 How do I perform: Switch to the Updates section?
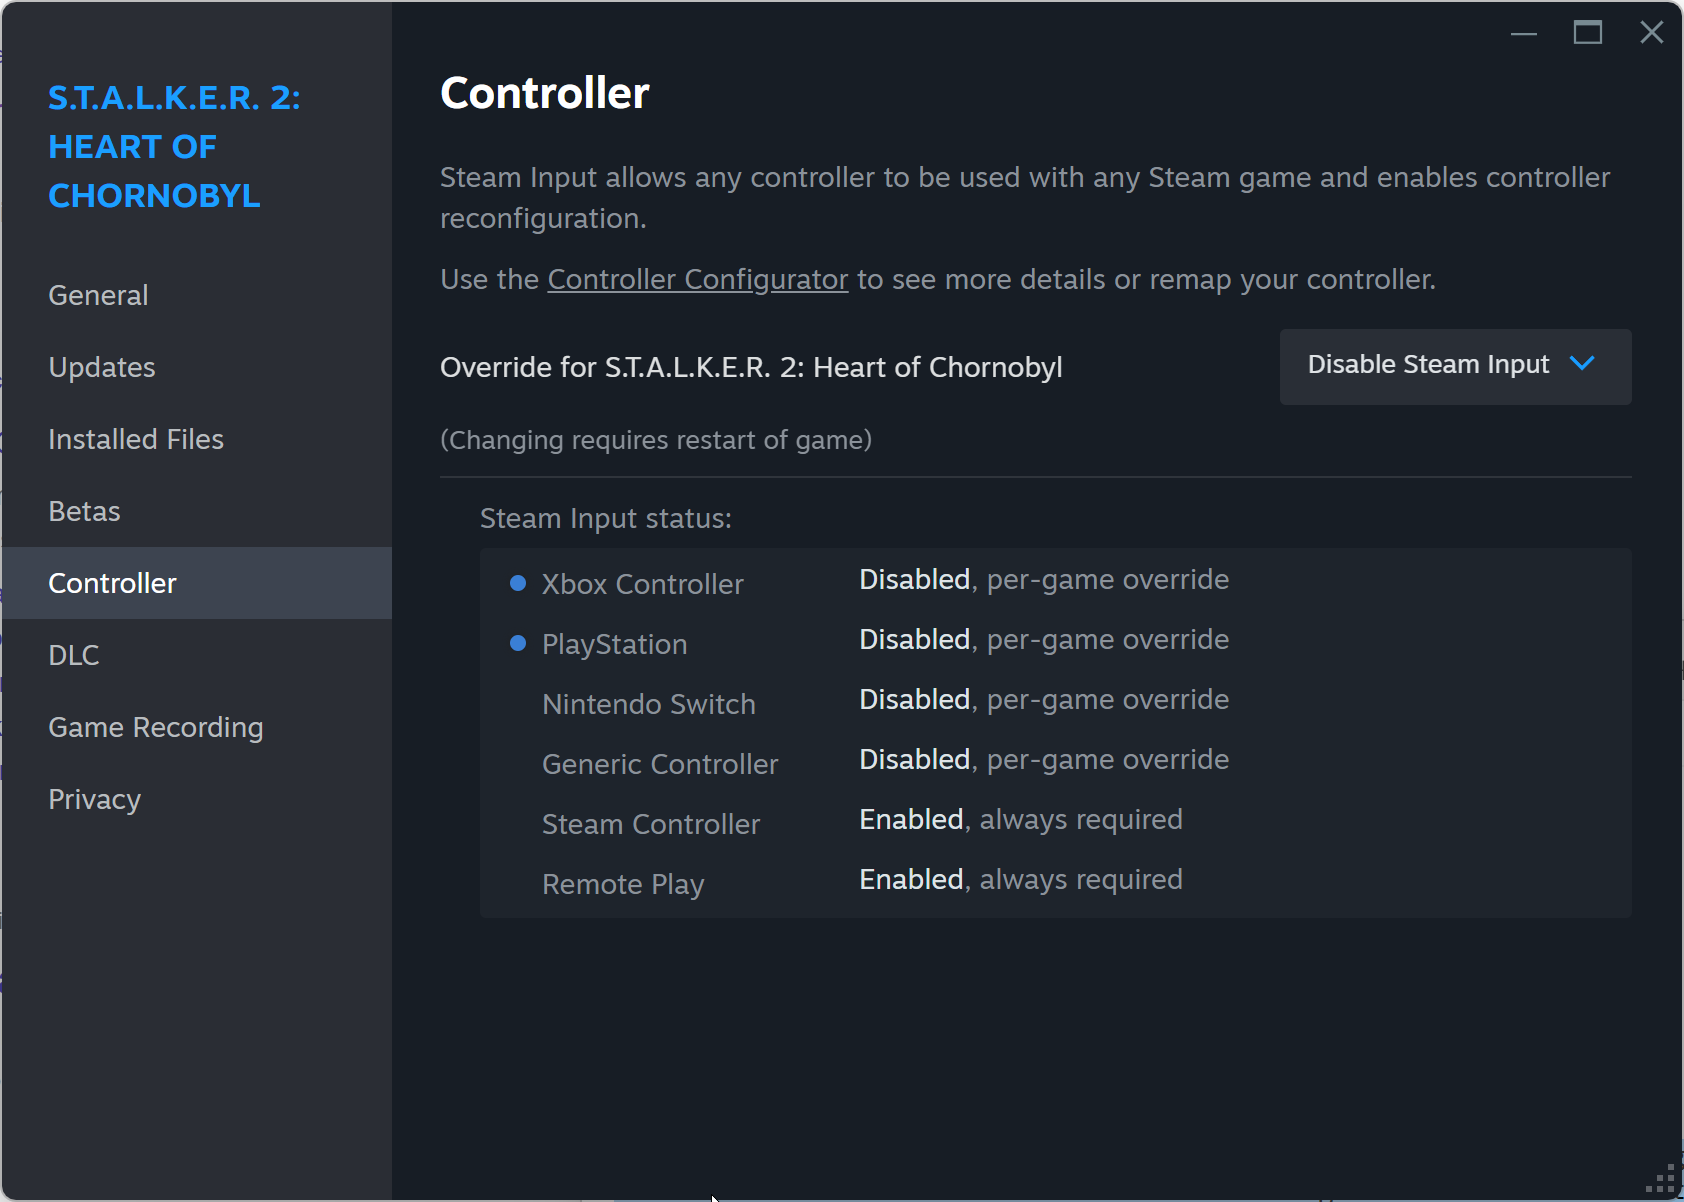coord(102,367)
